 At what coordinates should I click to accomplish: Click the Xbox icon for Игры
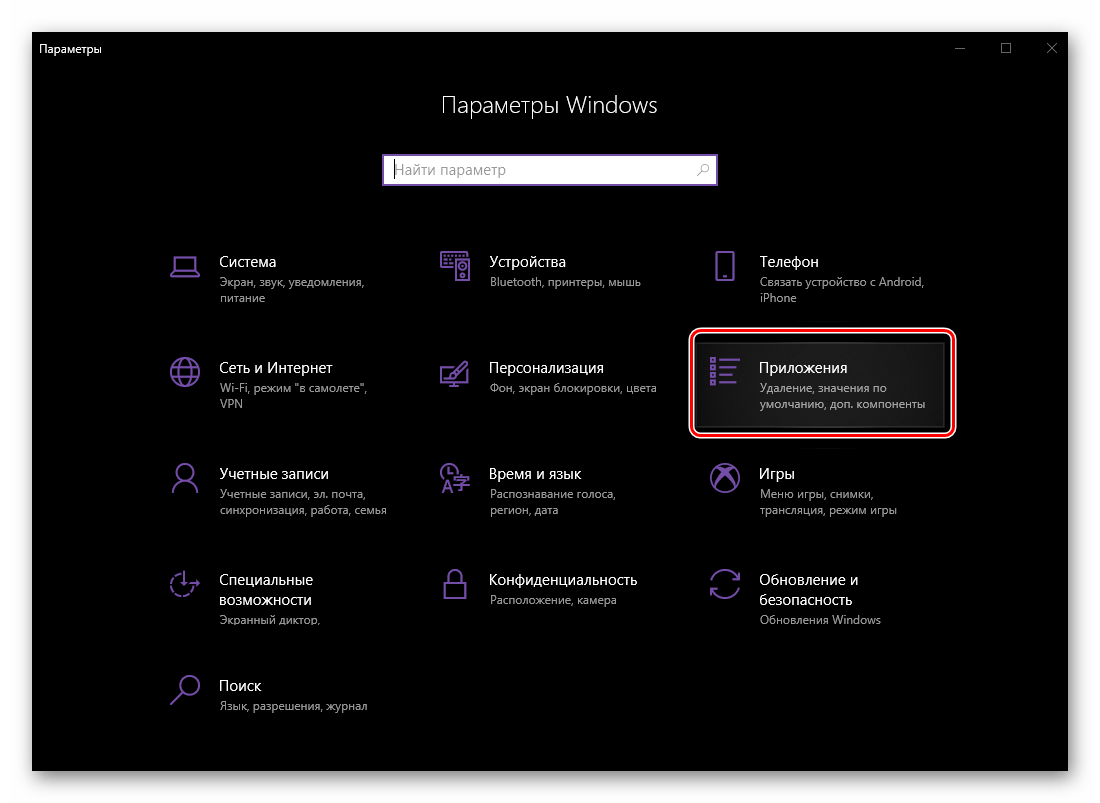pos(725,478)
